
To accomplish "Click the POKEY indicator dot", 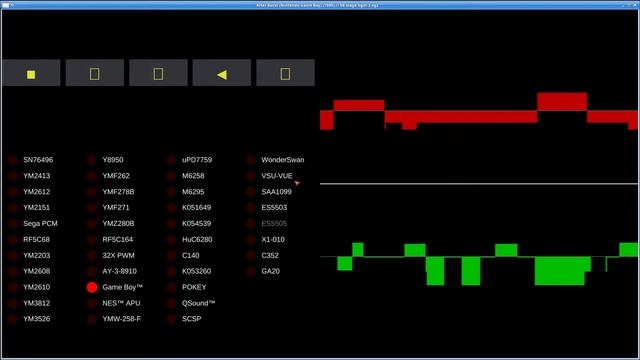I will click(171, 287).
